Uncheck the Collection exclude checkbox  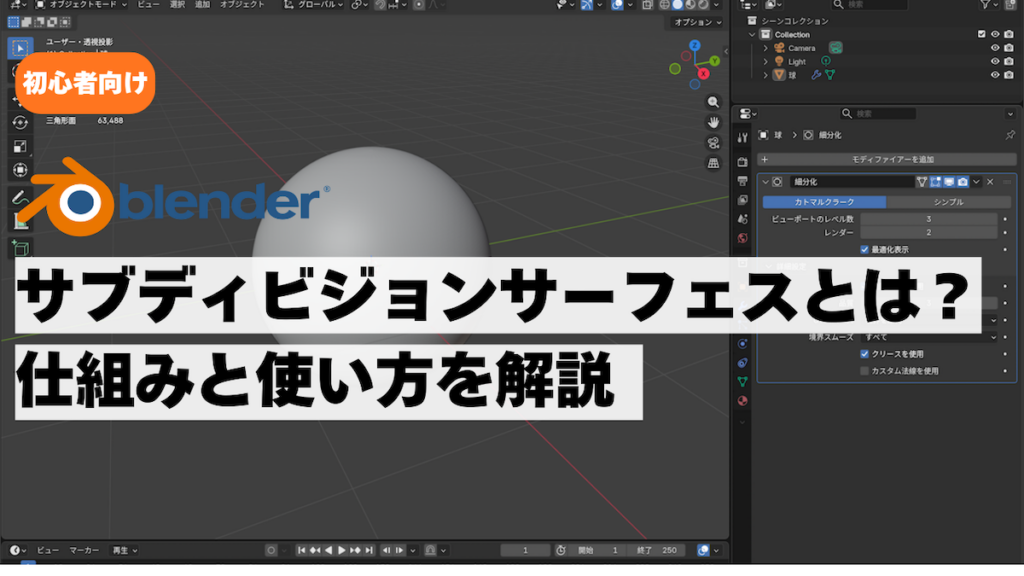[981, 34]
